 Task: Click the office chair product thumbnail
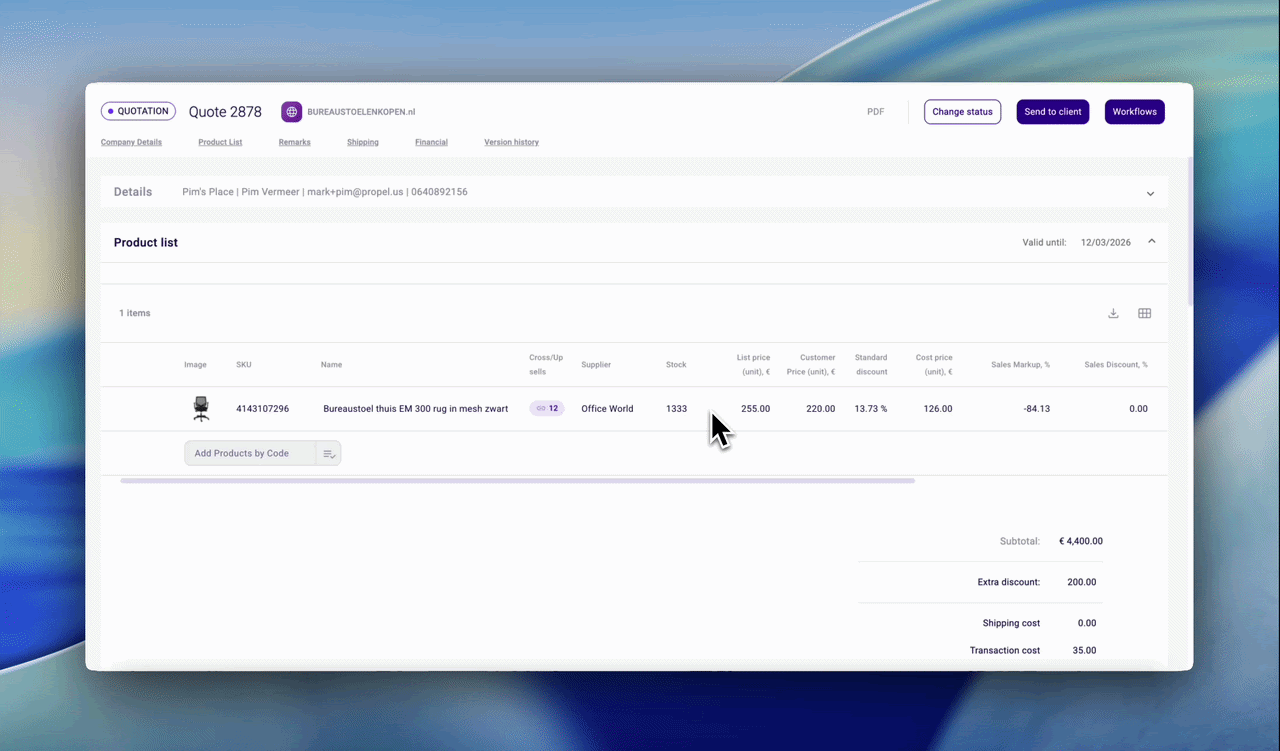(x=201, y=408)
